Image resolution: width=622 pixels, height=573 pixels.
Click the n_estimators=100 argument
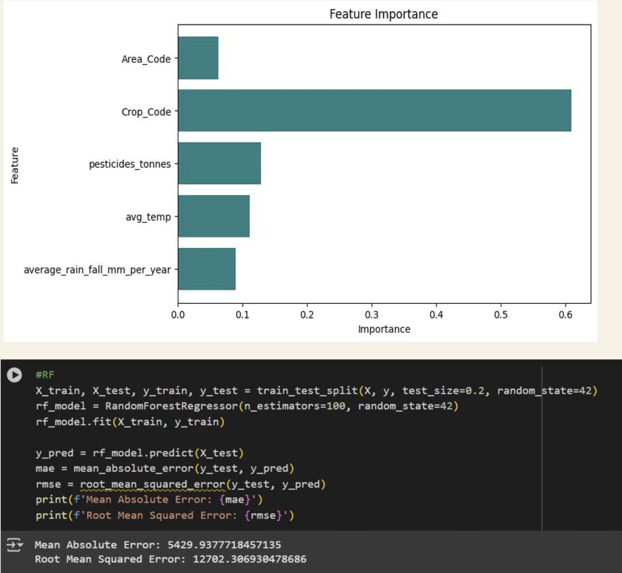tap(294, 406)
